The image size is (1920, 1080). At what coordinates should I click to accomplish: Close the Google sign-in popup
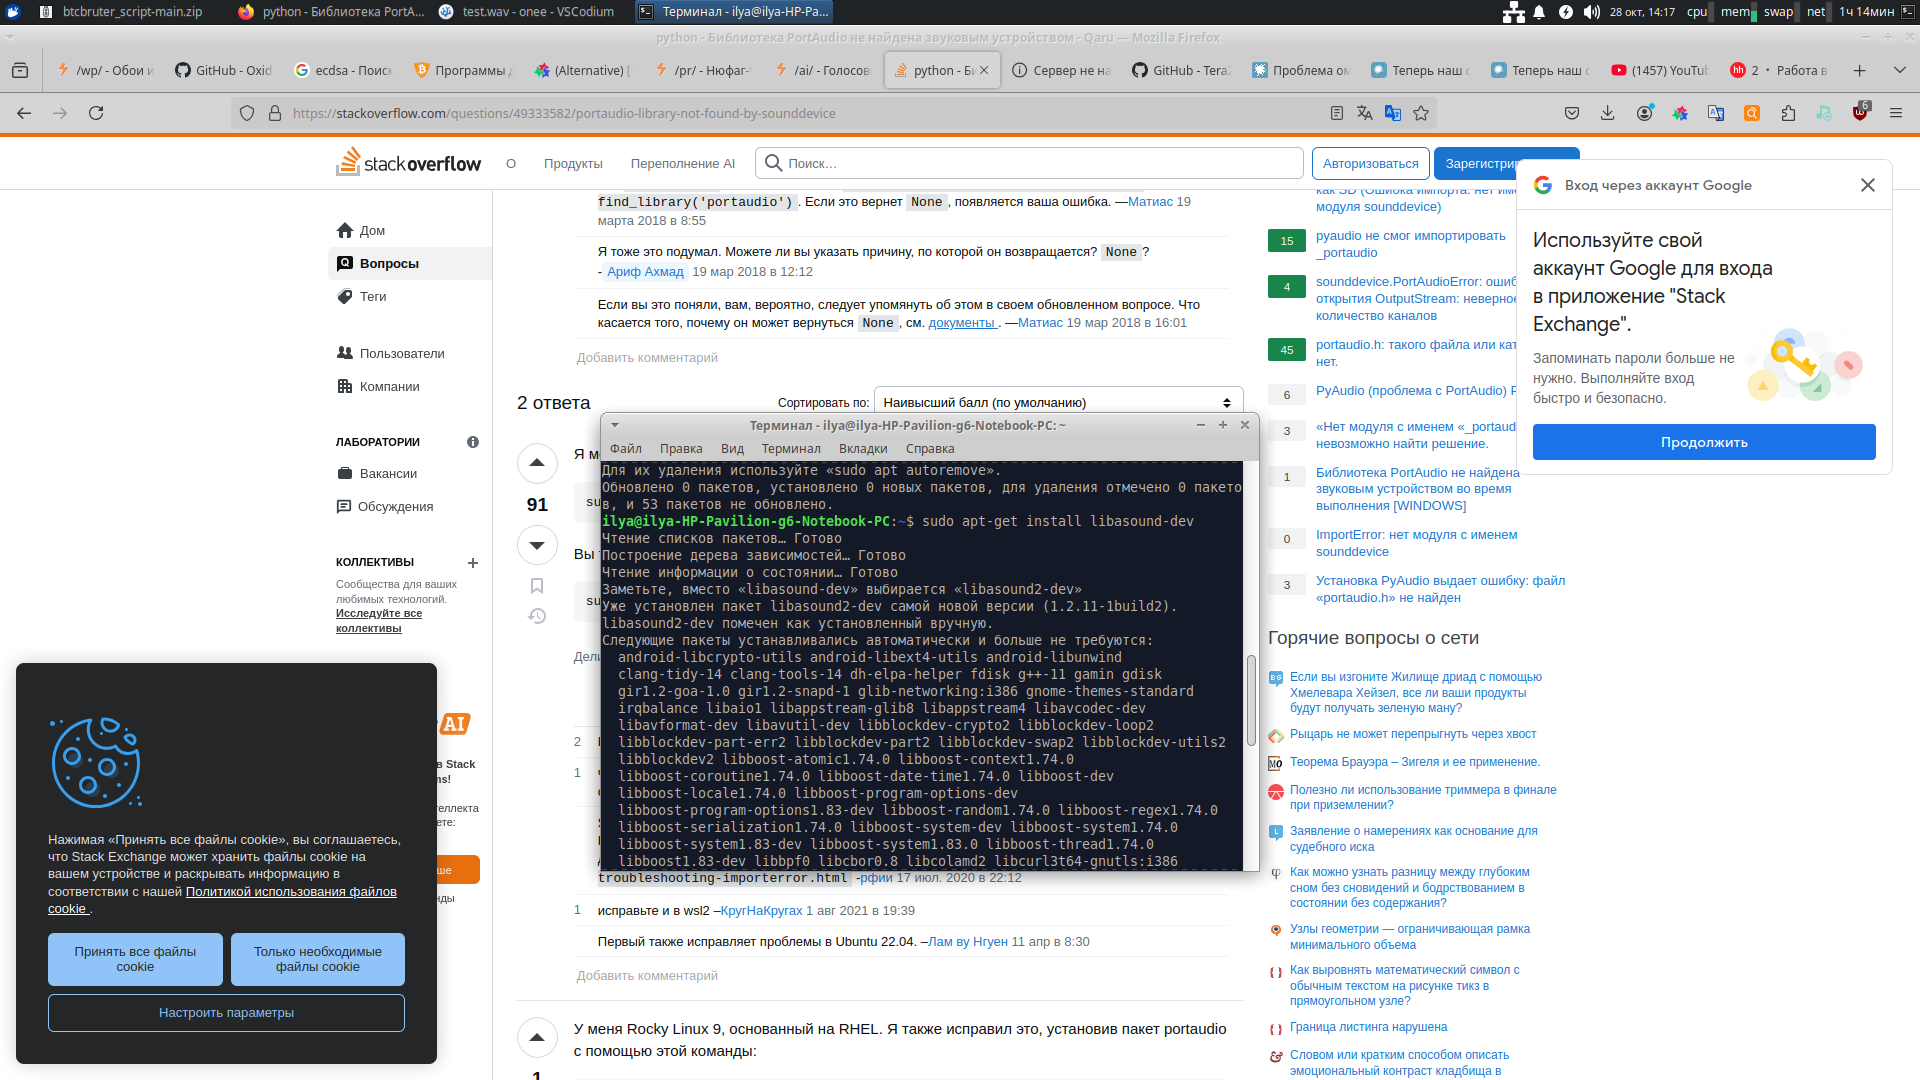coord(1867,185)
